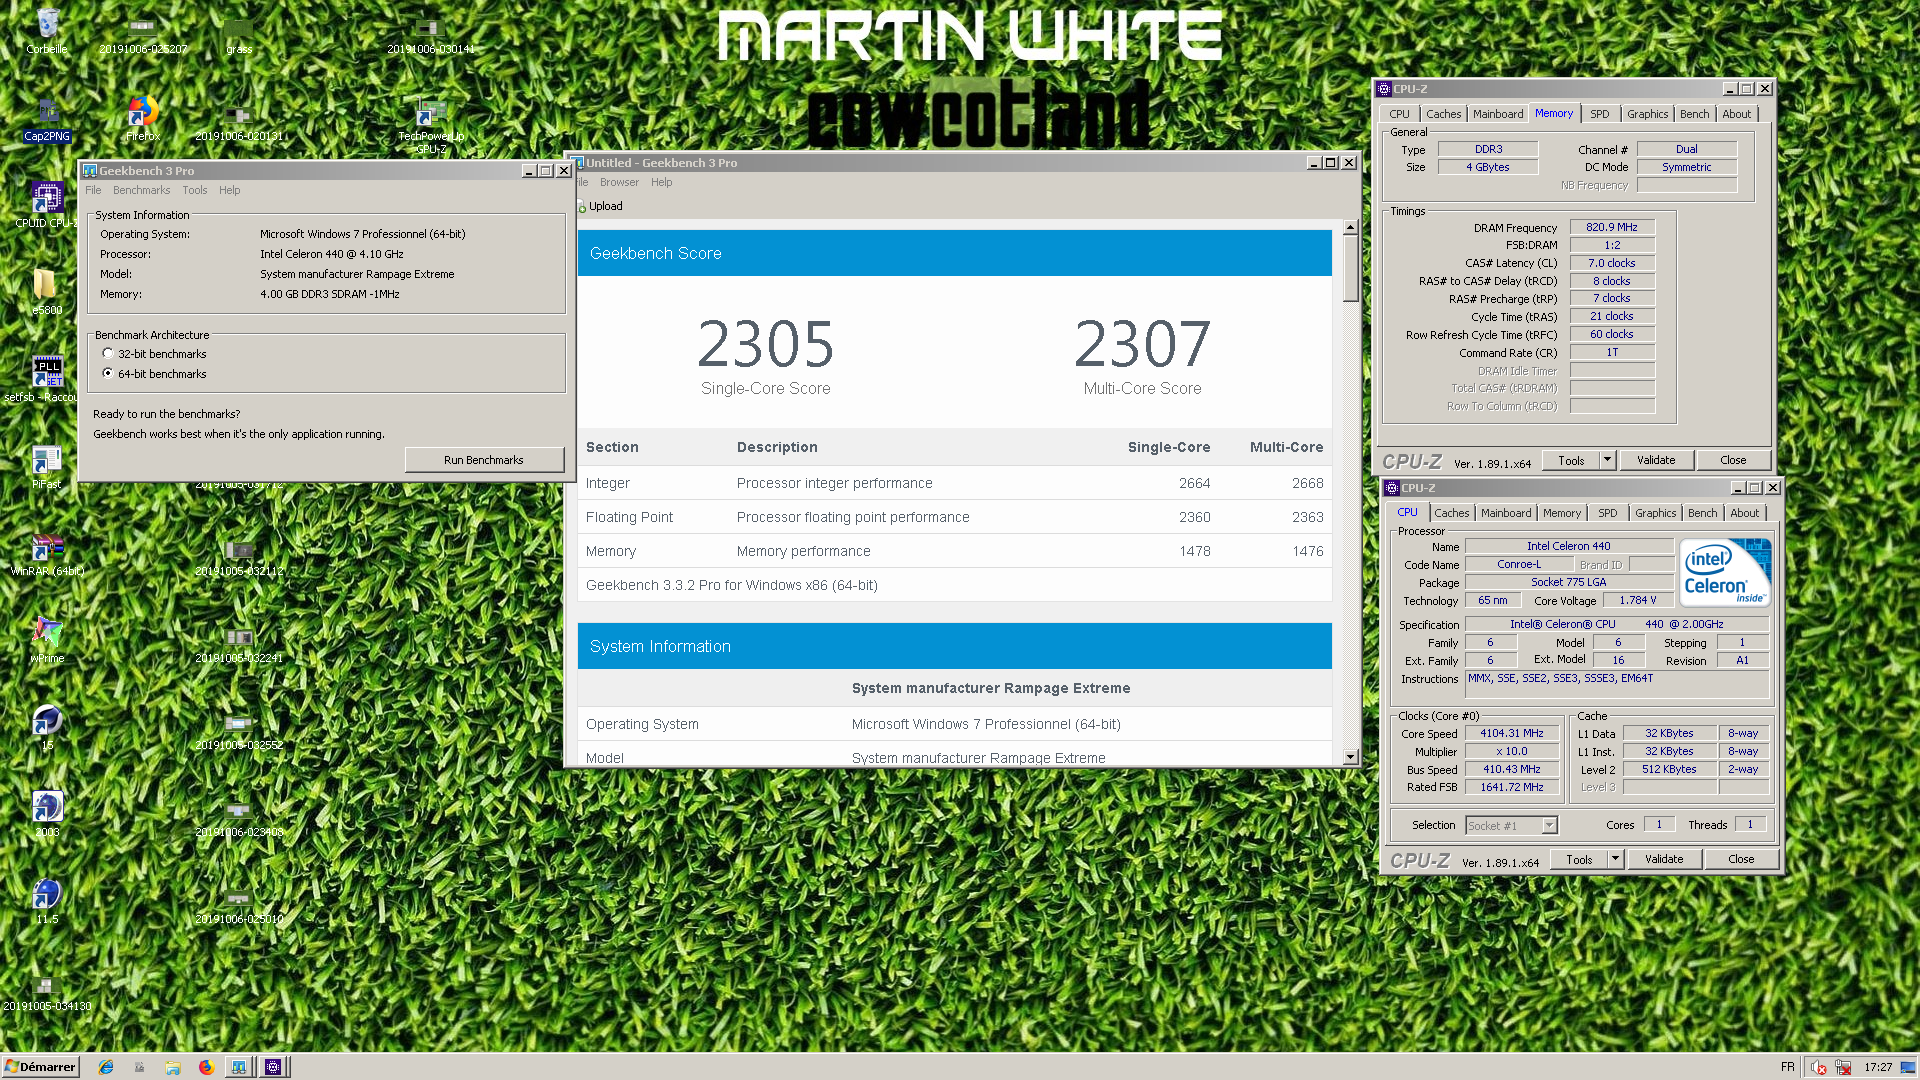The image size is (1920, 1080).
Task: Click the Démarrer start button
Action: pos(40,1067)
